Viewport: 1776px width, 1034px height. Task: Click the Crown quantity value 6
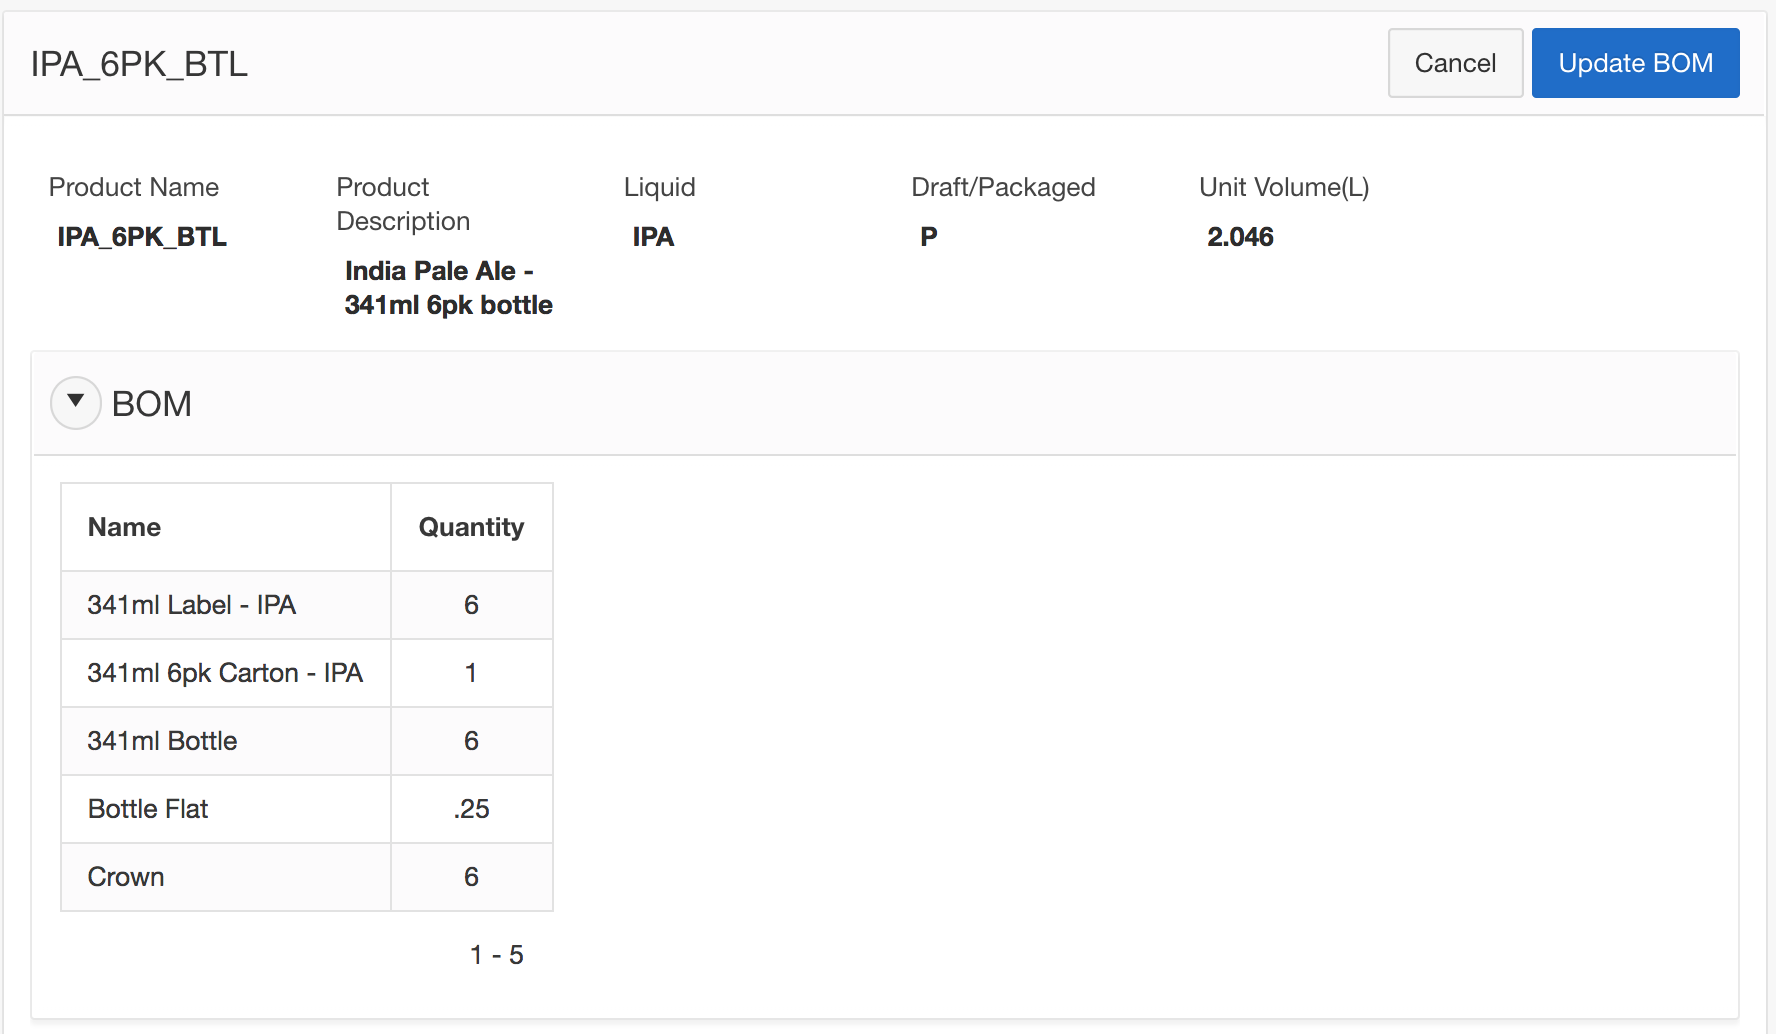(x=471, y=877)
